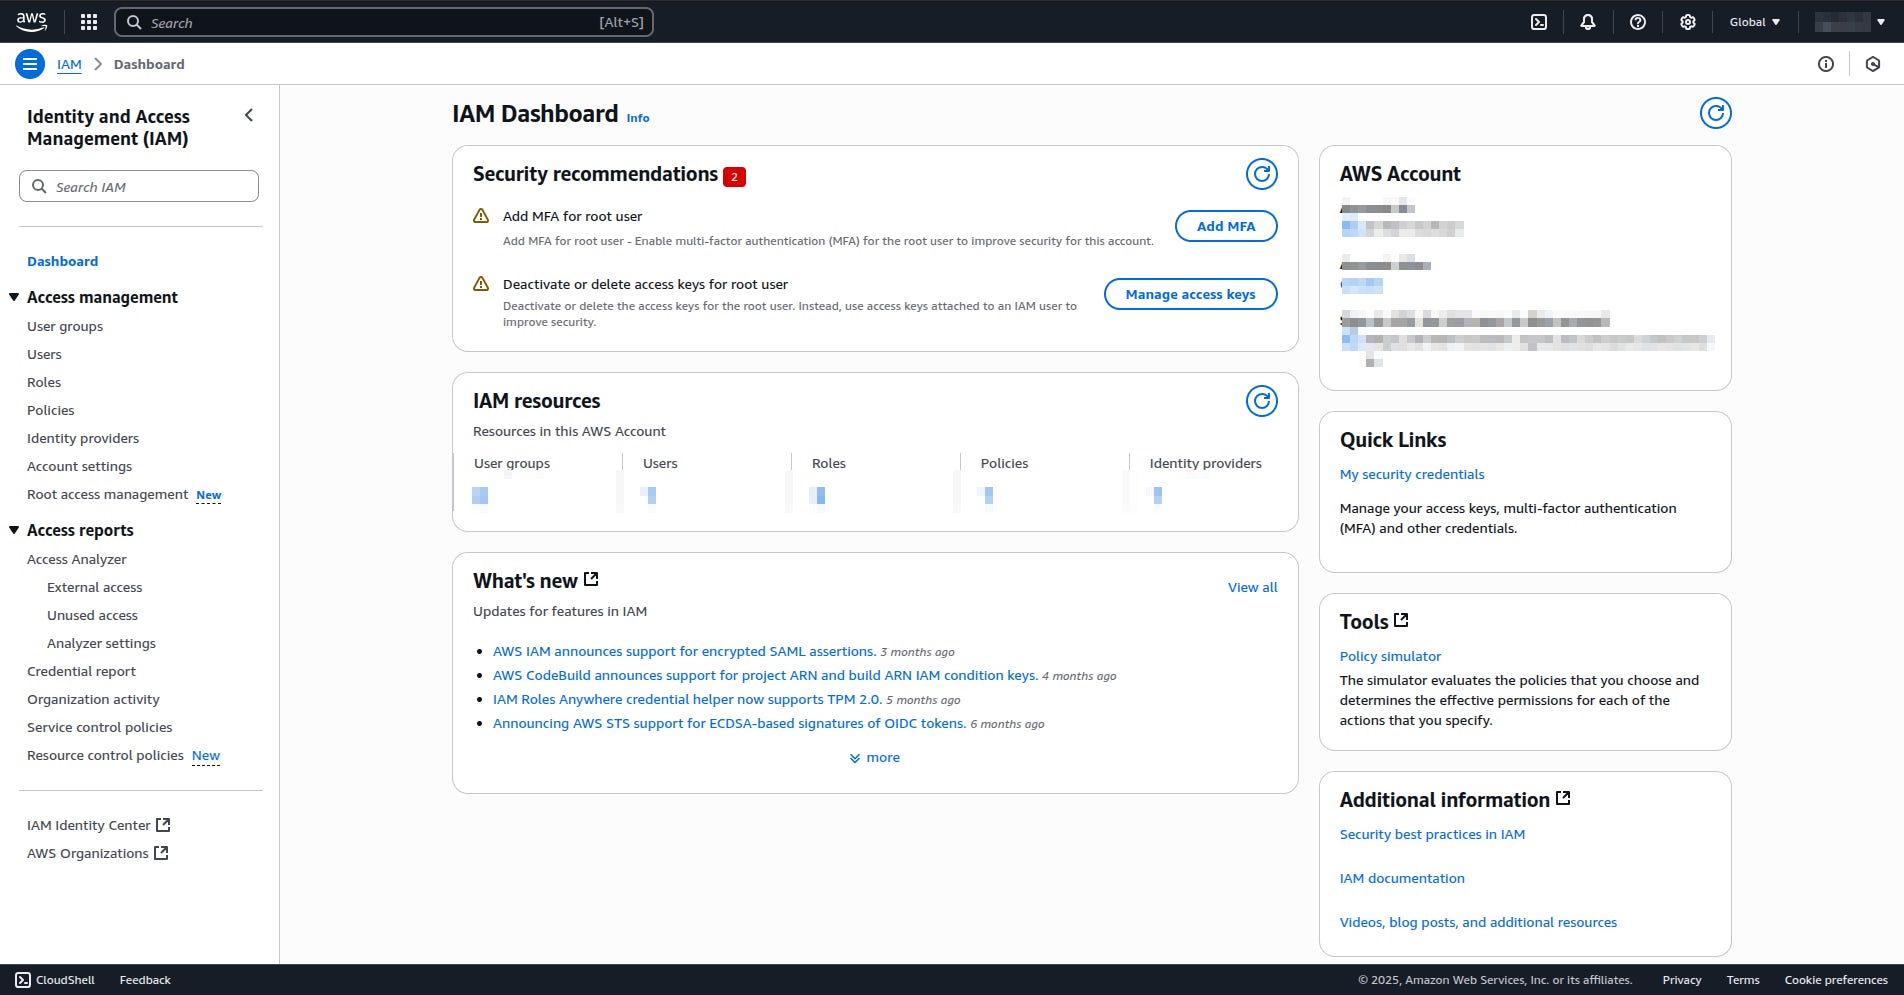
Task: Refresh the IAM resources panel
Action: point(1261,400)
